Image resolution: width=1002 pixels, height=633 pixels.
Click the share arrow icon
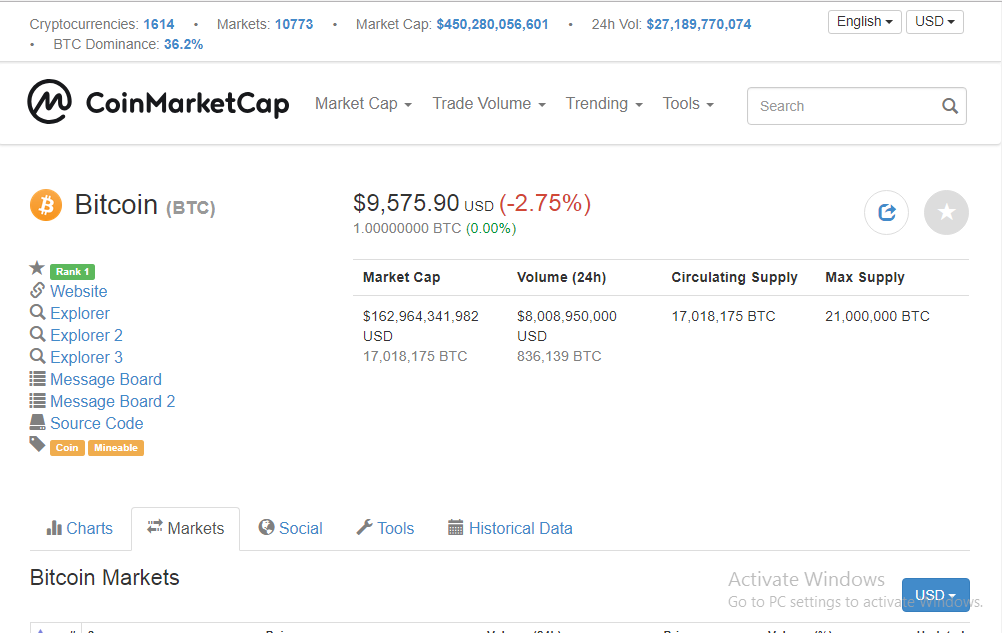point(886,212)
